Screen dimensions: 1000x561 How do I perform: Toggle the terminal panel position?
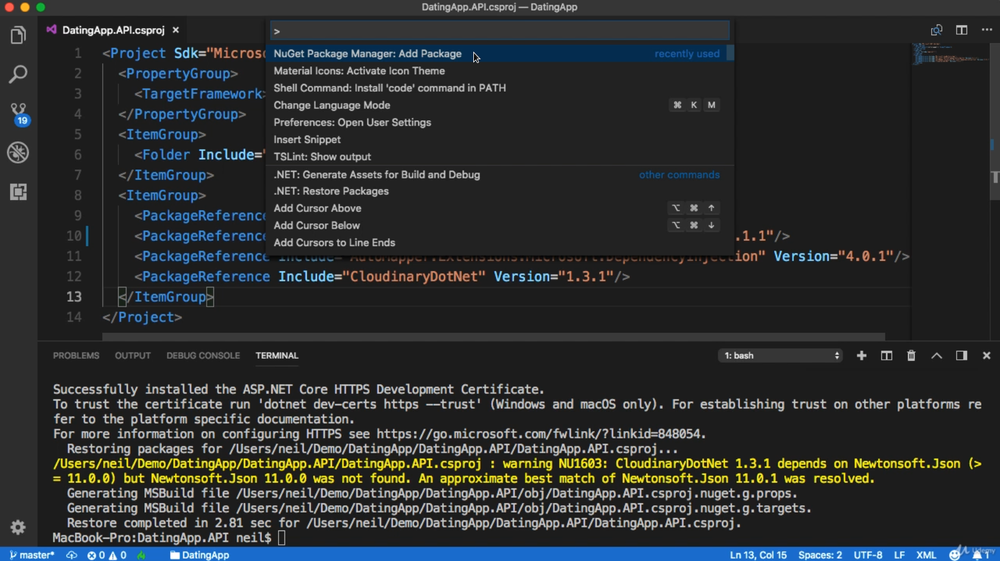pos(961,355)
